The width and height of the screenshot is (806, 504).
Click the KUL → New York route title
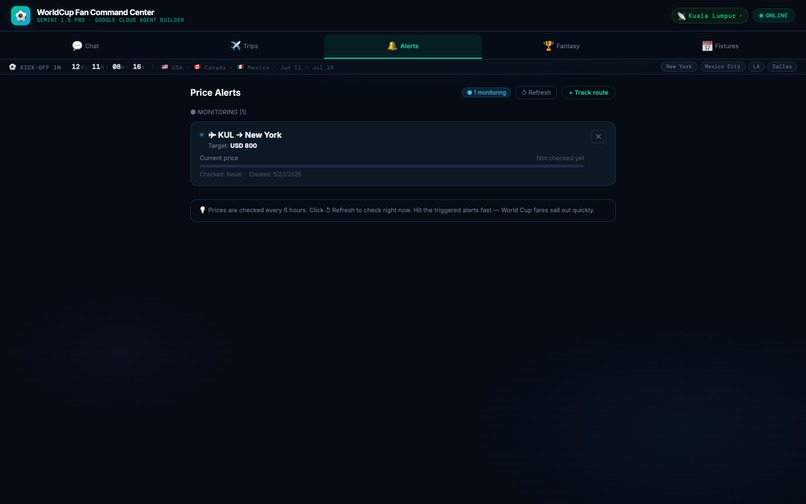[250, 135]
